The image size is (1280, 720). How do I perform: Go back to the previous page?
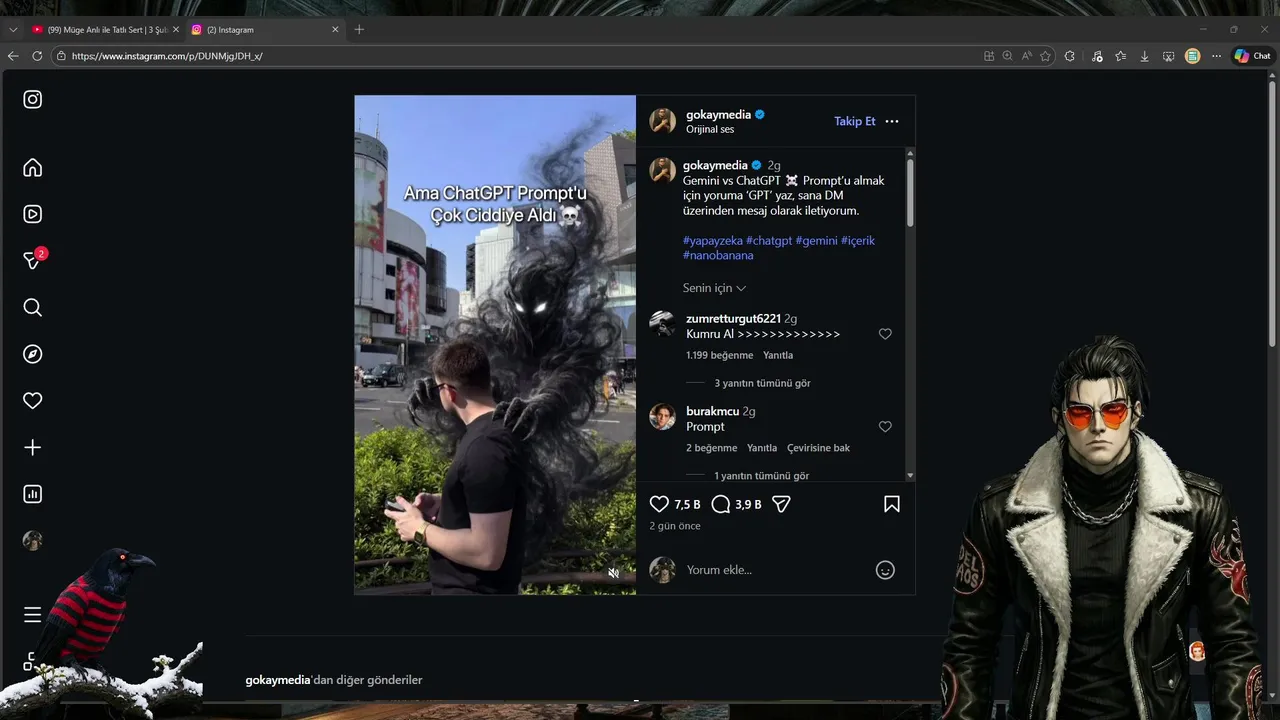(13, 56)
